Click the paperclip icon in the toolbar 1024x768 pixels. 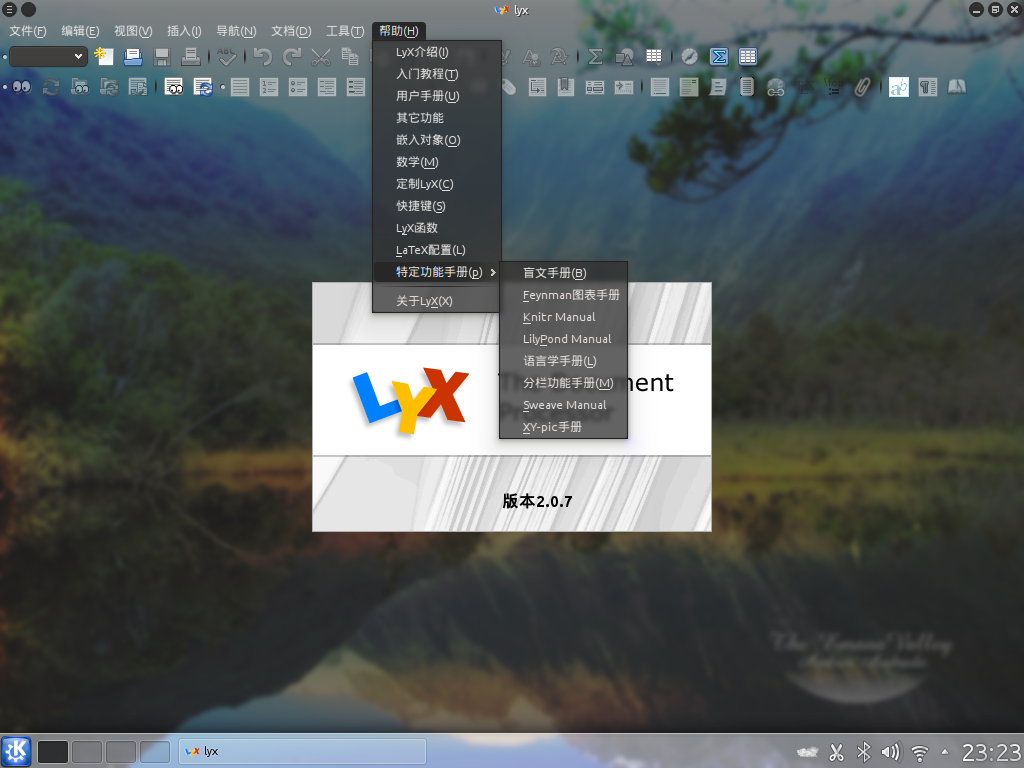862,87
